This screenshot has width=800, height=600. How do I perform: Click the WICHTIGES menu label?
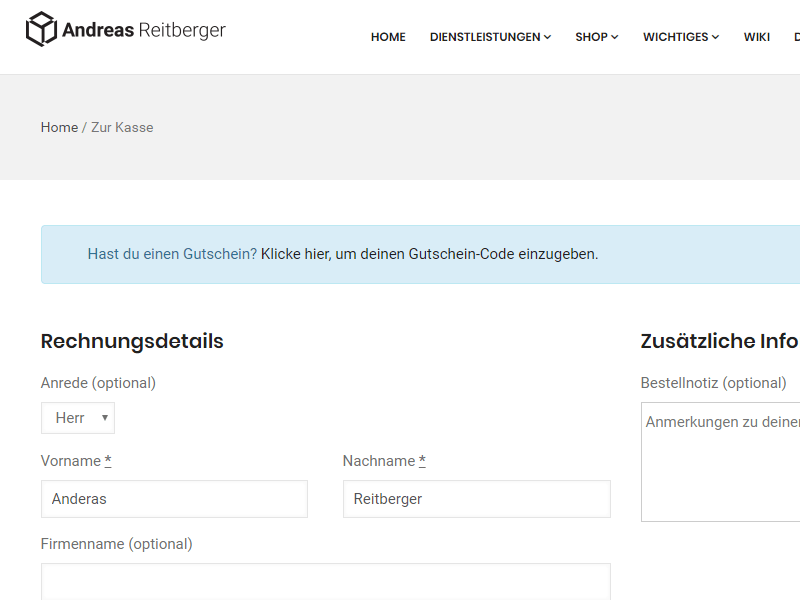click(x=676, y=37)
